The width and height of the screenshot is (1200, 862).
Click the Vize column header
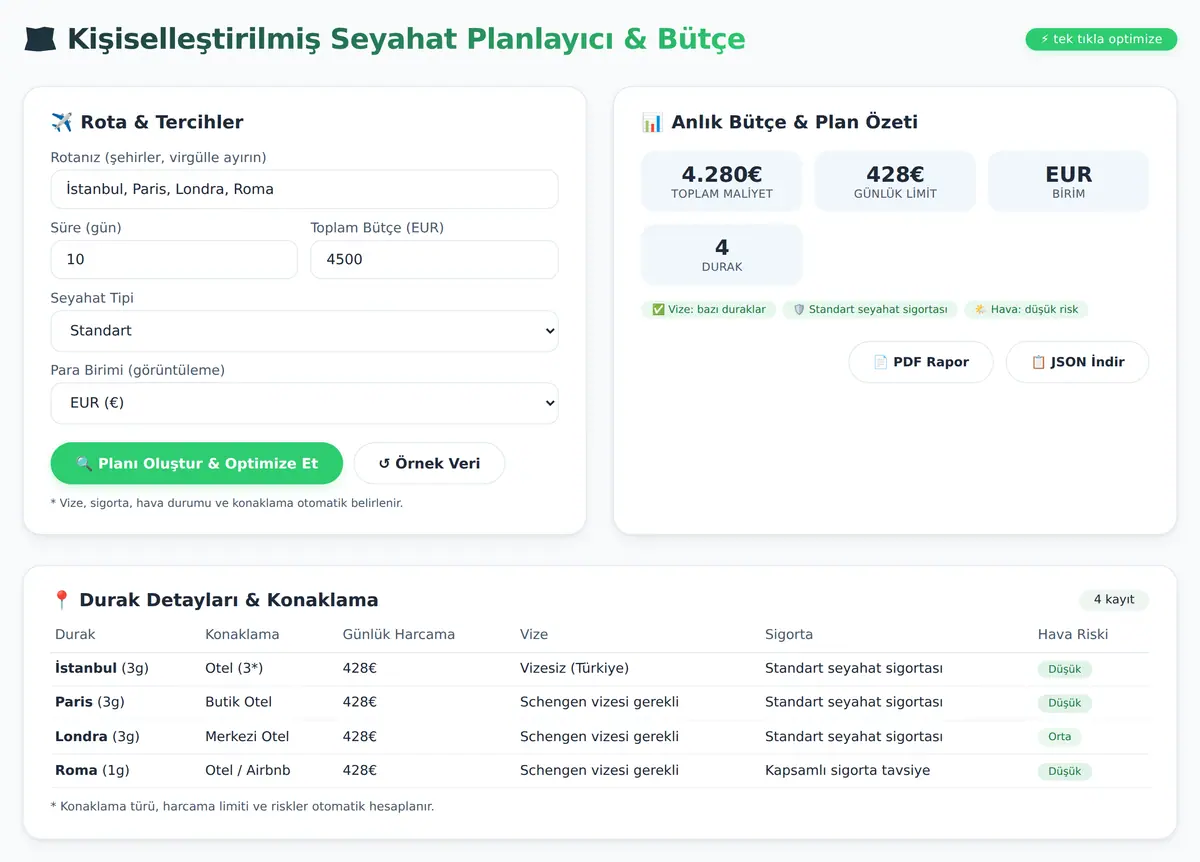click(534, 635)
